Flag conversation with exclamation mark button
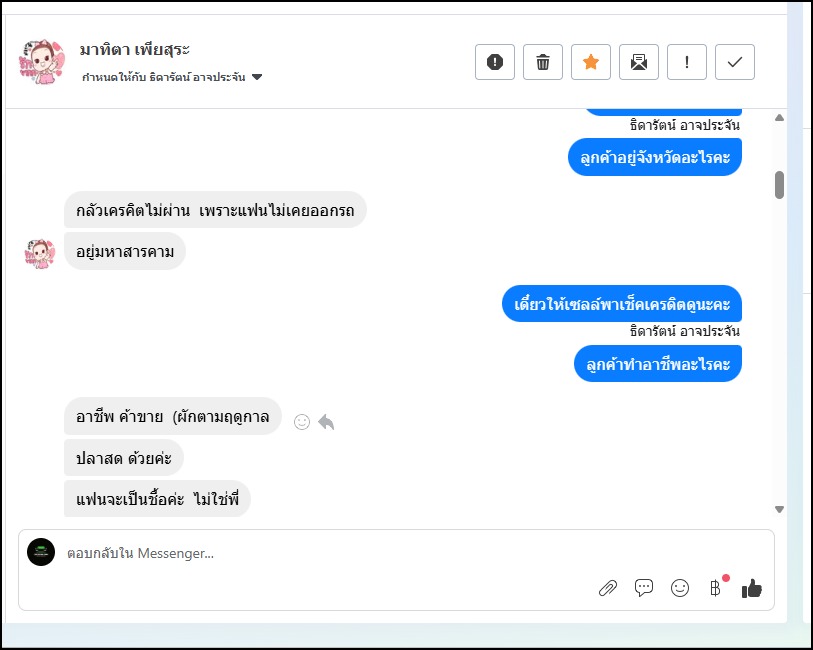This screenshot has width=813, height=650. (687, 62)
